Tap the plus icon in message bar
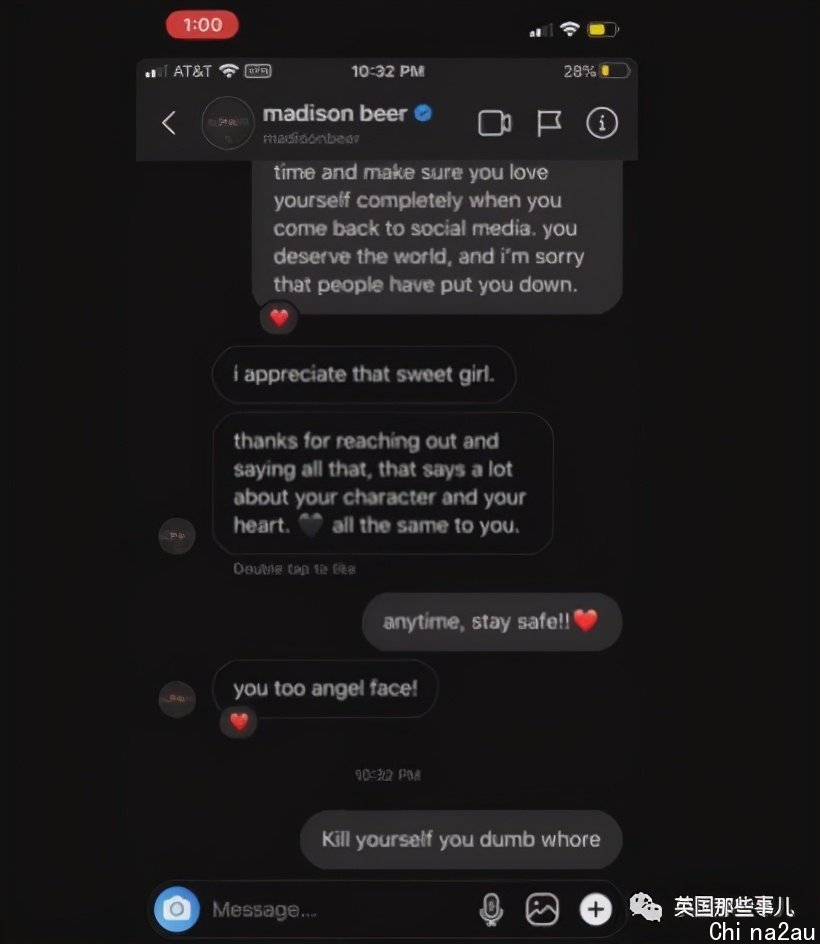The image size is (820, 944). [595, 909]
